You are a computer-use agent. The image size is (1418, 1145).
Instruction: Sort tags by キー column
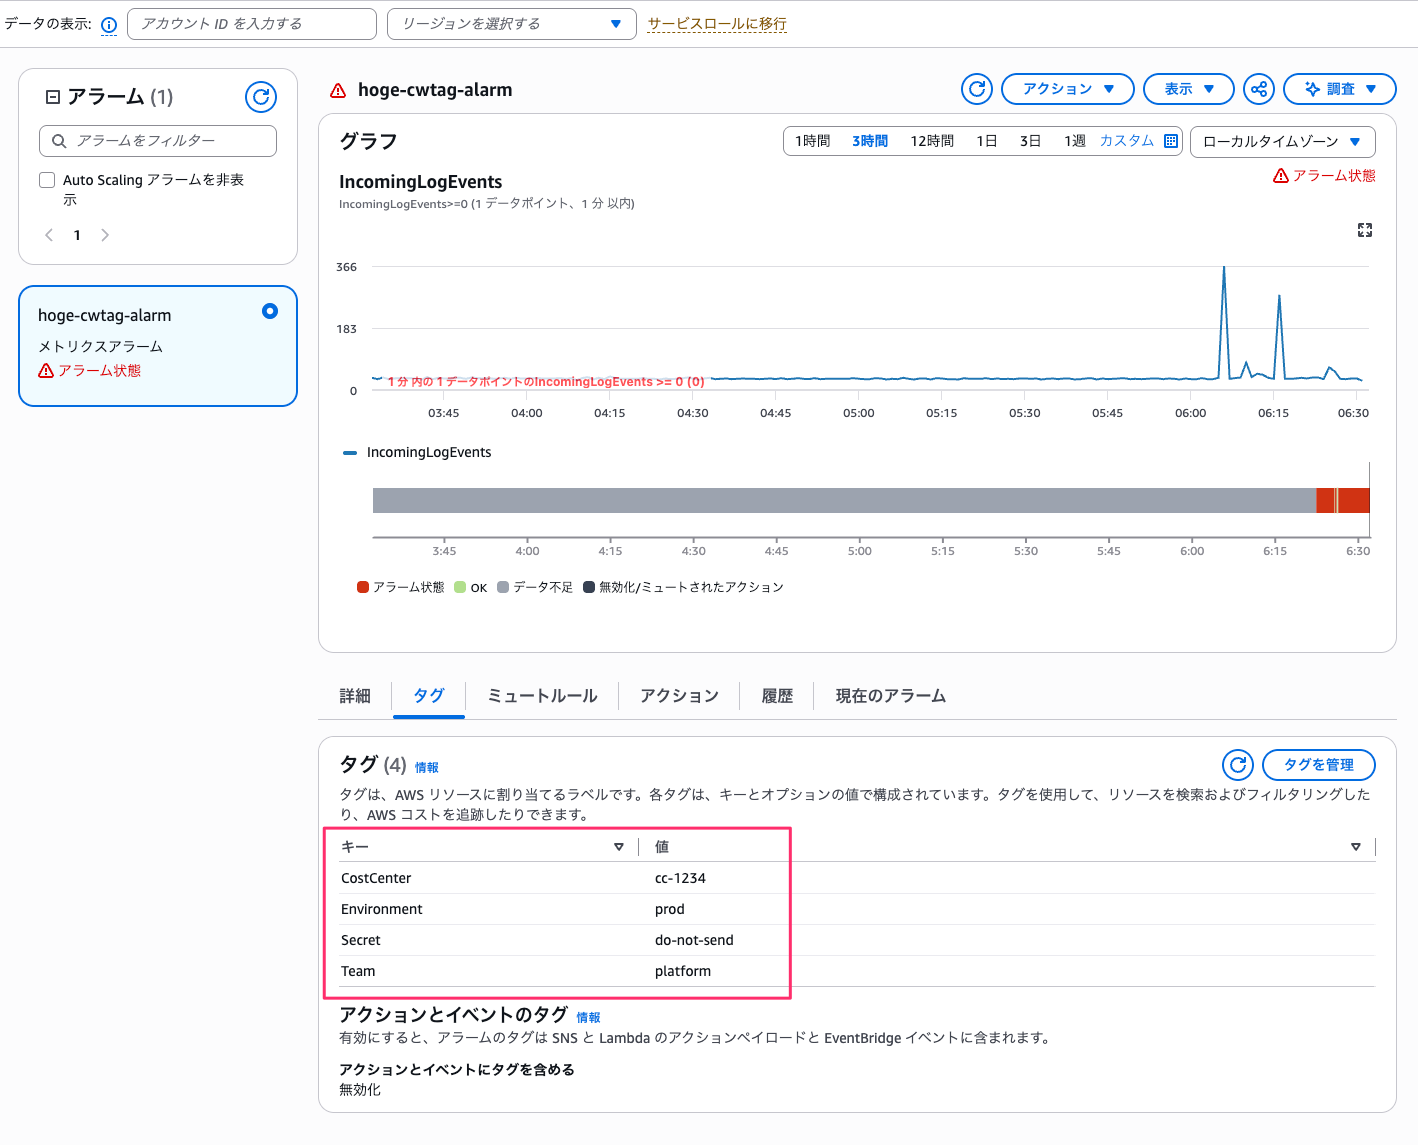pyautogui.click(x=619, y=847)
